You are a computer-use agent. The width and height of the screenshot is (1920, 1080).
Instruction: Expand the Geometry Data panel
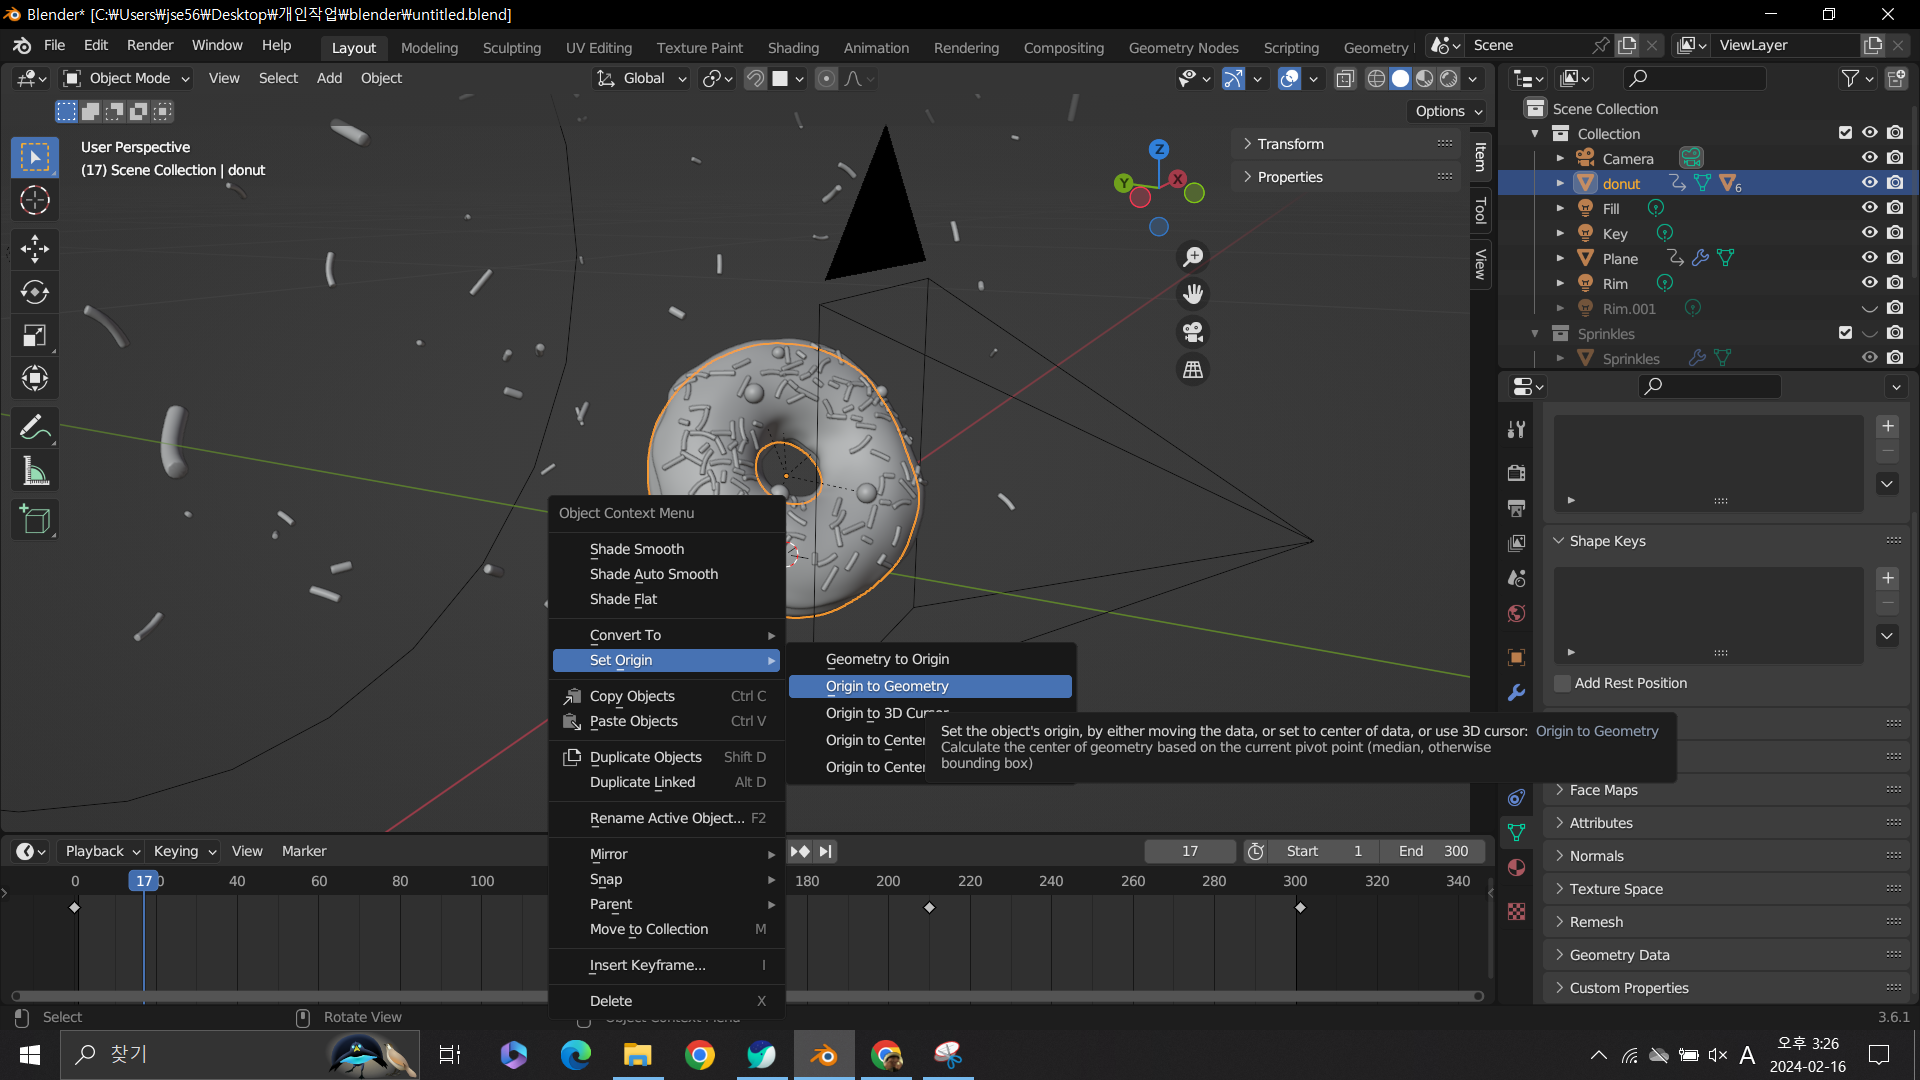(1727, 955)
